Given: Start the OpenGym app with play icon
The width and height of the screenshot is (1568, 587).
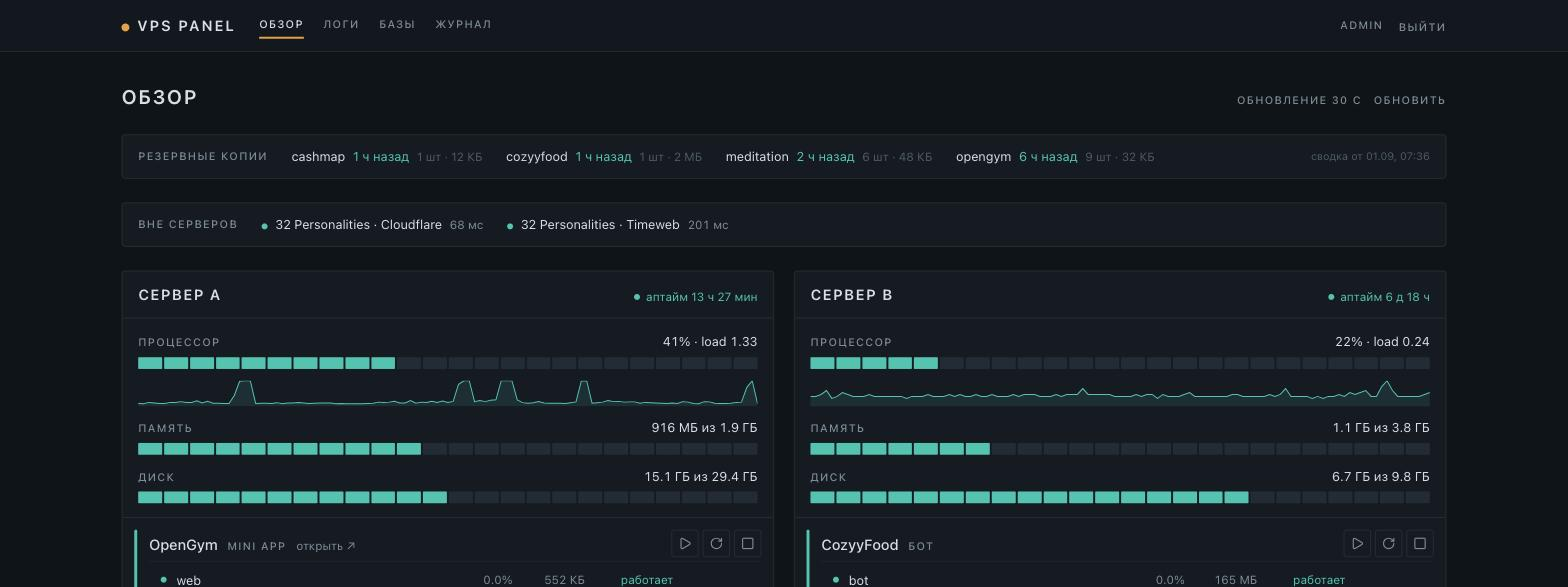Looking at the screenshot, I should [685, 544].
